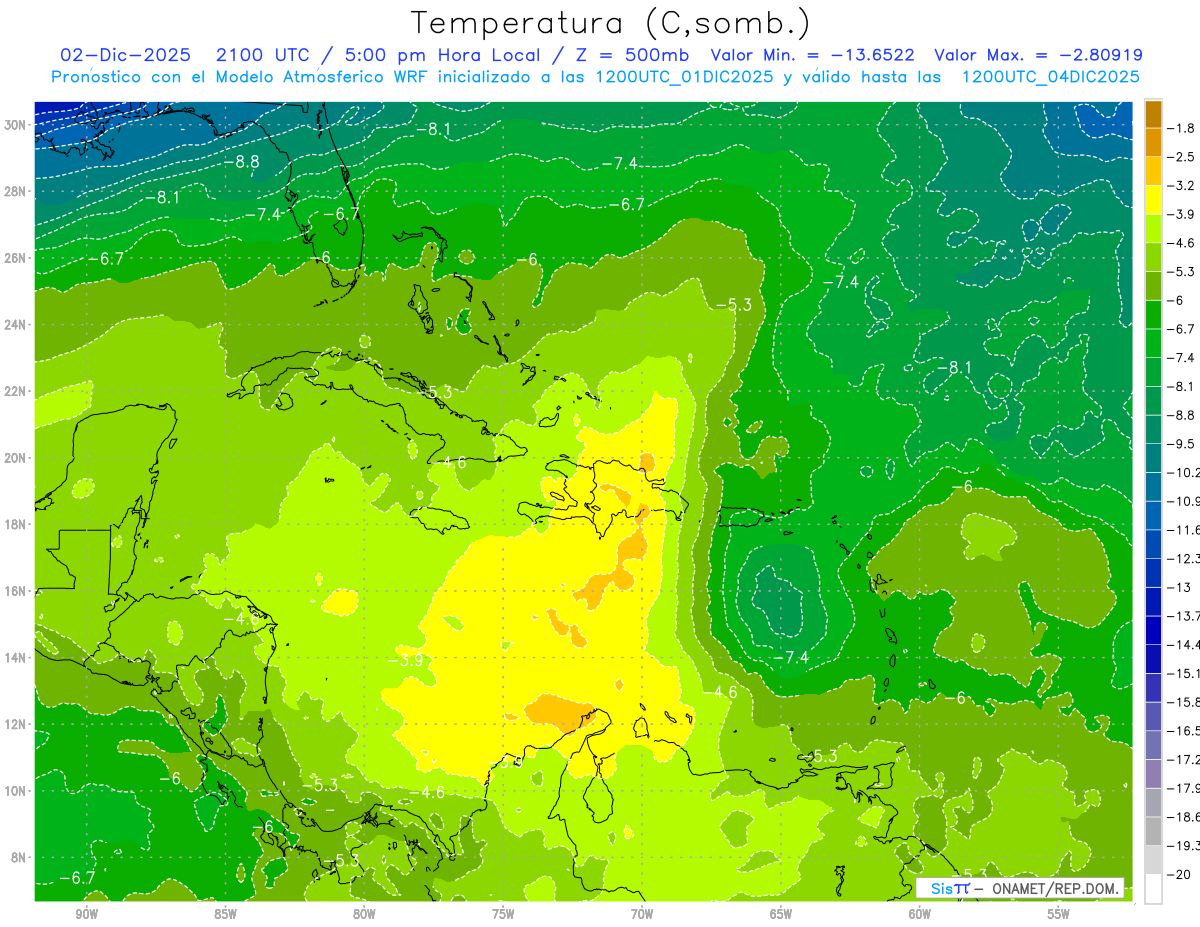Click the '-8.8' contour label on the map
This screenshot has height=927, width=1200.
pyautogui.click(x=242, y=161)
